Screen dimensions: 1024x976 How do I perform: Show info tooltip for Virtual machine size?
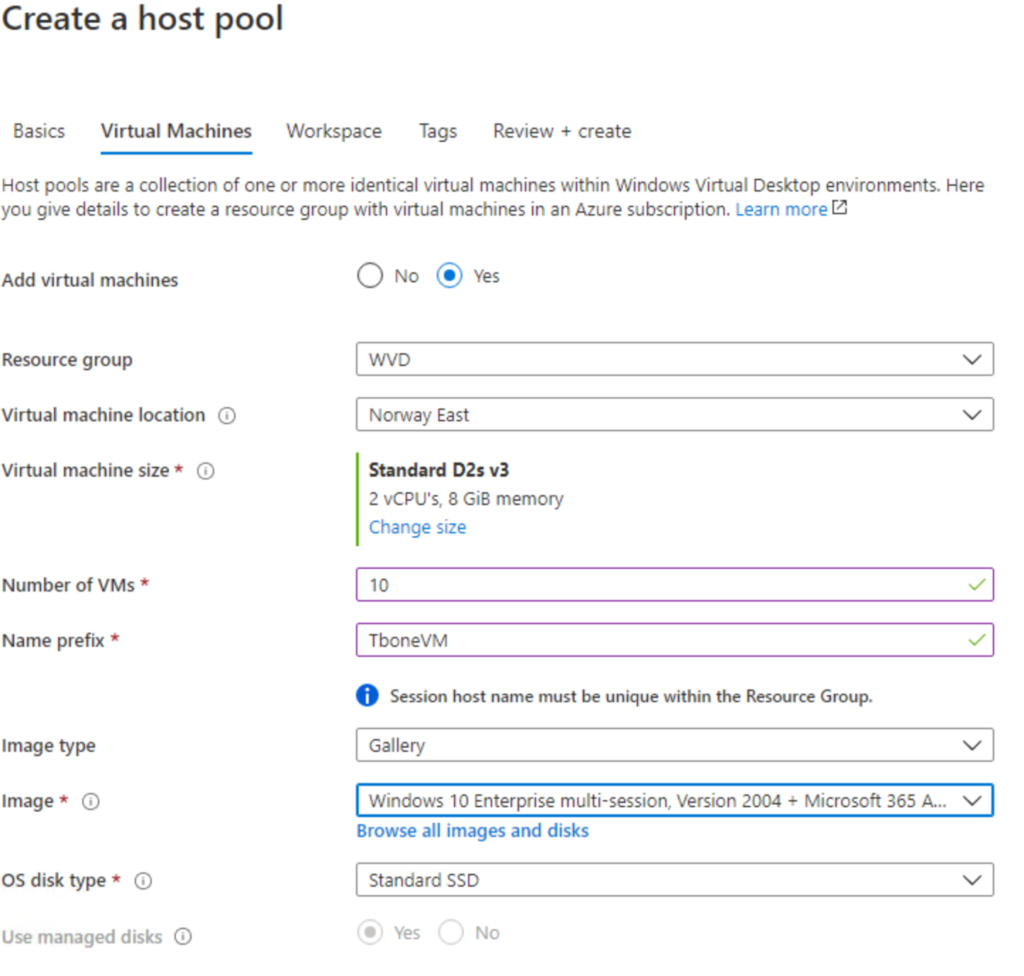[x=206, y=471]
